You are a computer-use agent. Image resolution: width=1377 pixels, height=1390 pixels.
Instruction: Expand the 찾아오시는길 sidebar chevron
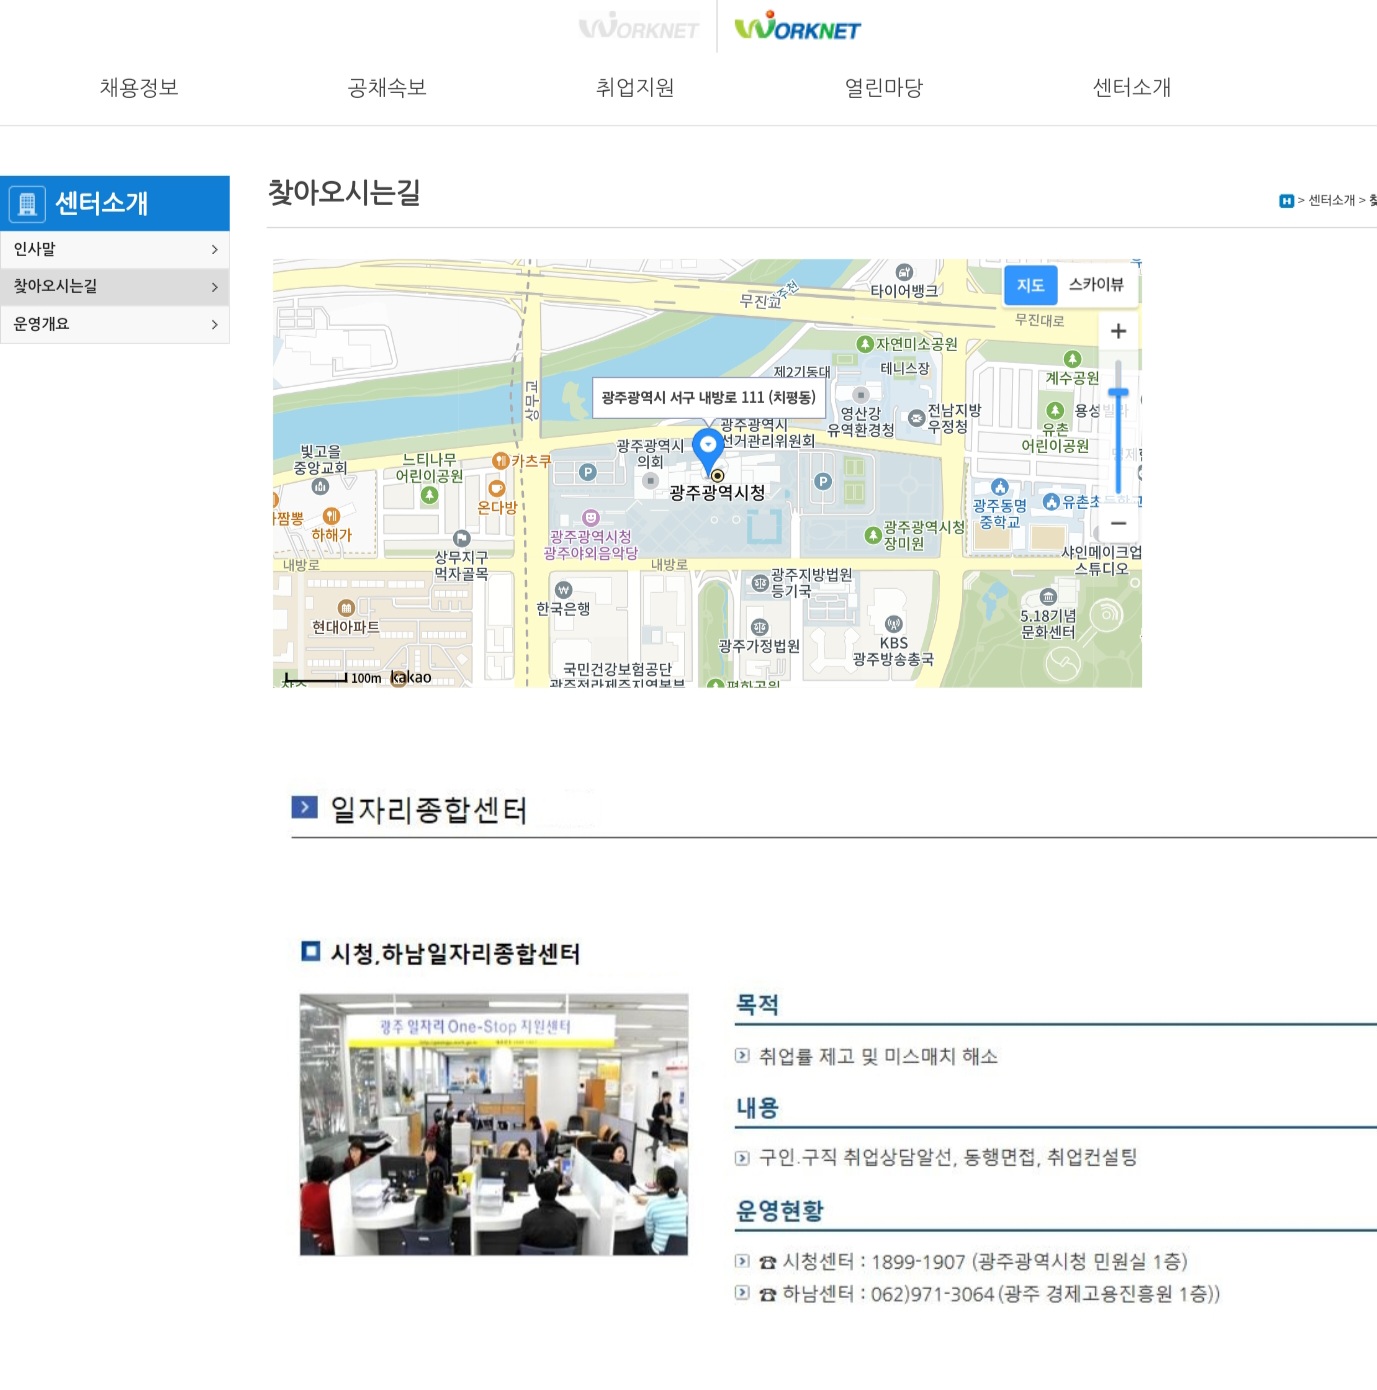[214, 287]
